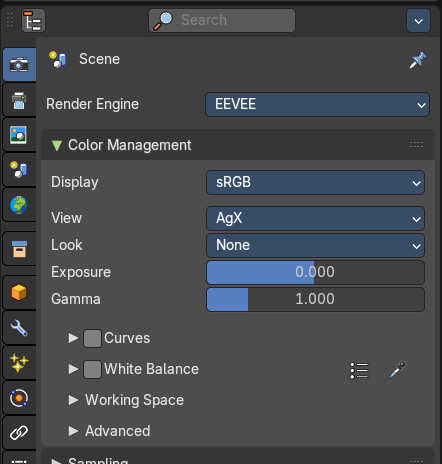The width and height of the screenshot is (442, 464).
Task: Expand the White Balance subpanel arrow
Action: (x=73, y=369)
